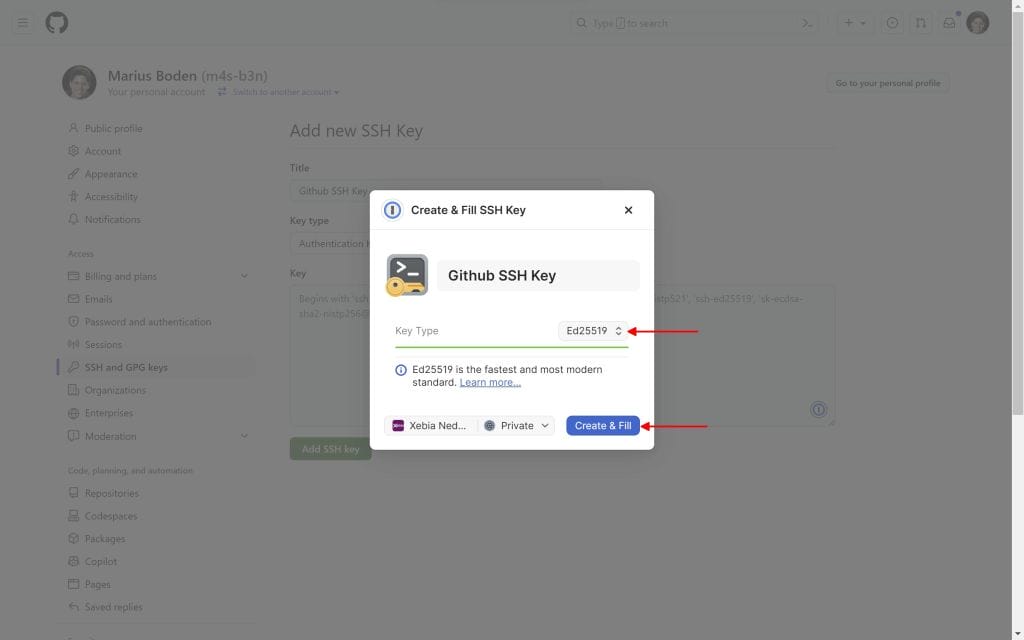Screen dimensions: 1024x640
Task: Edit the Github SSH Key name field
Action: point(538,276)
